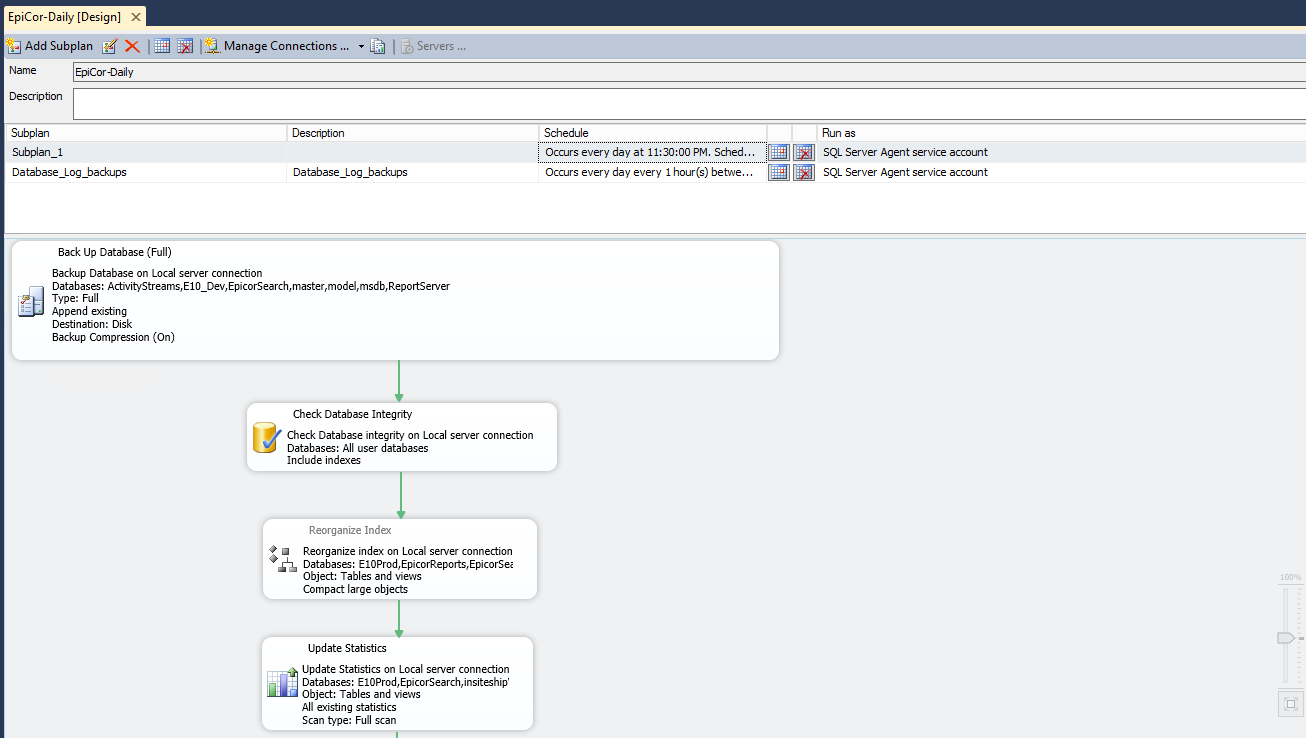Image resolution: width=1306 pixels, height=738 pixels.
Task: Click the Run as column header
Action: (x=1061, y=133)
